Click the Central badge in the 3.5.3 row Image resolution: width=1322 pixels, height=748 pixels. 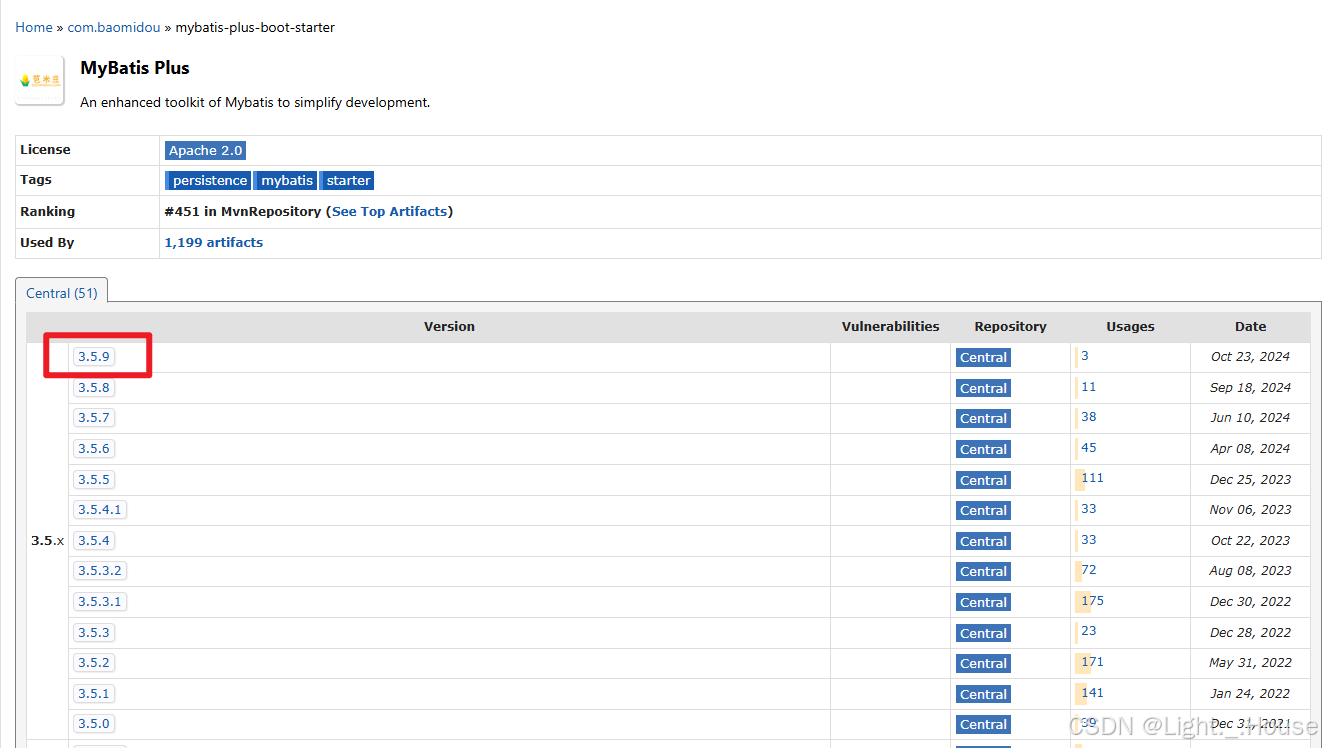pos(983,634)
